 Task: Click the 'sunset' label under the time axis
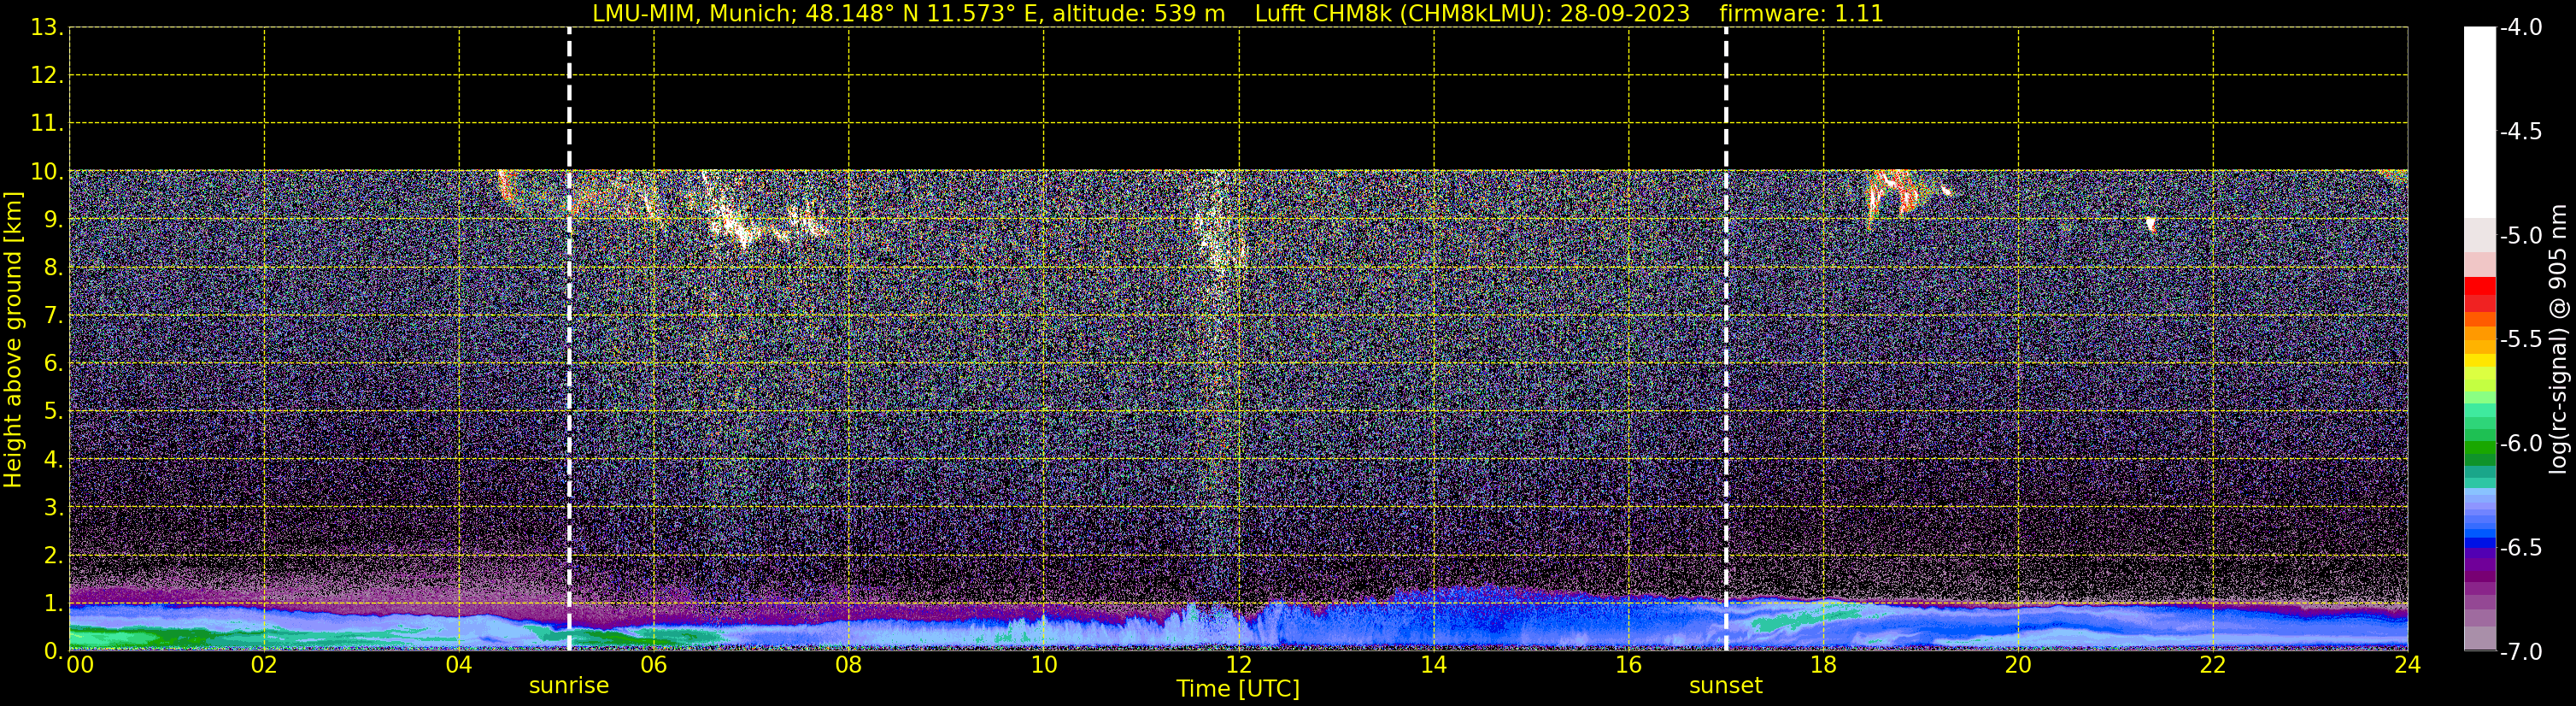(1725, 685)
